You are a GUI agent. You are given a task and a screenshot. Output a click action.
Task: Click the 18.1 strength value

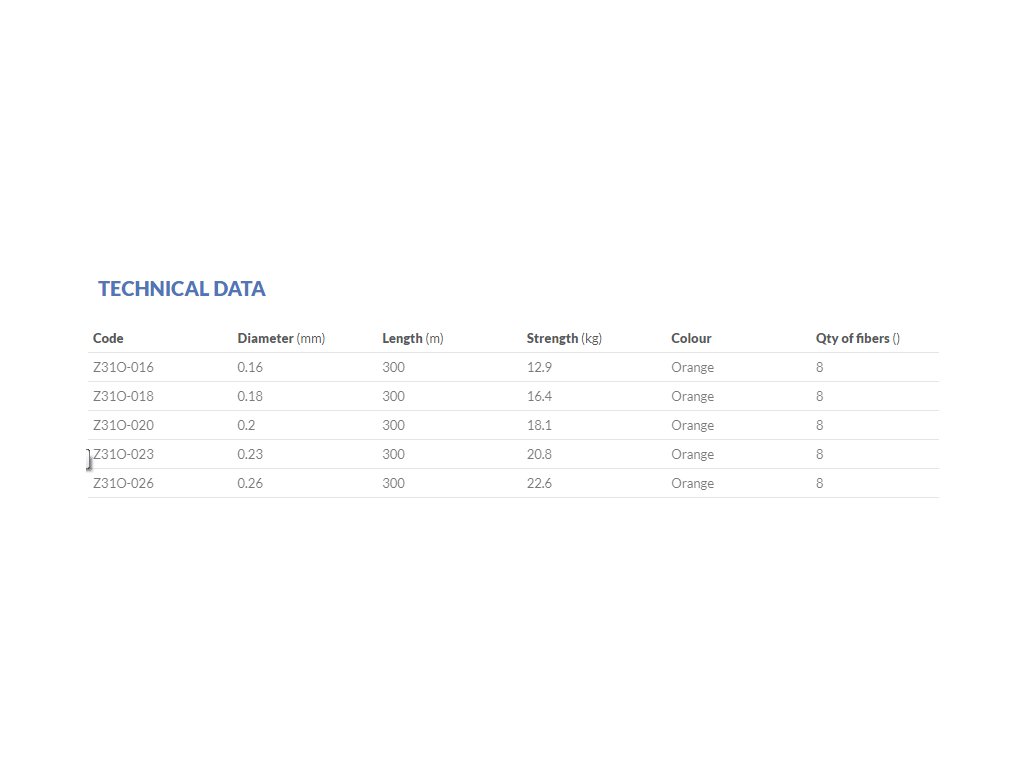pyautogui.click(x=539, y=425)
